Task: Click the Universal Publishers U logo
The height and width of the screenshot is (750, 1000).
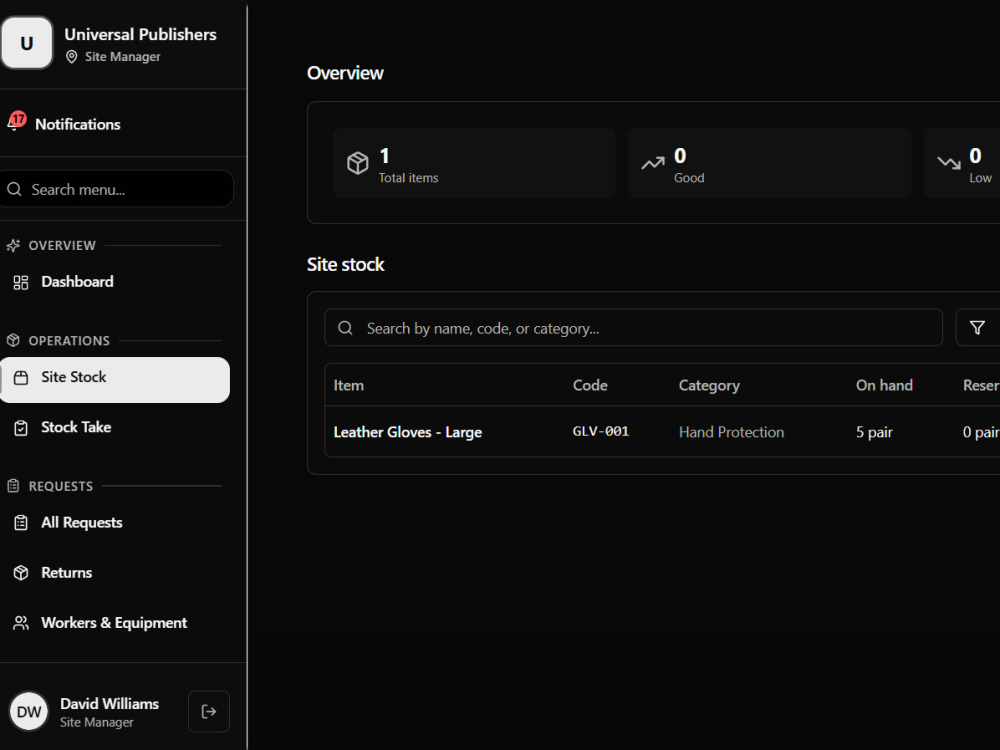Action: click(27, 43)
